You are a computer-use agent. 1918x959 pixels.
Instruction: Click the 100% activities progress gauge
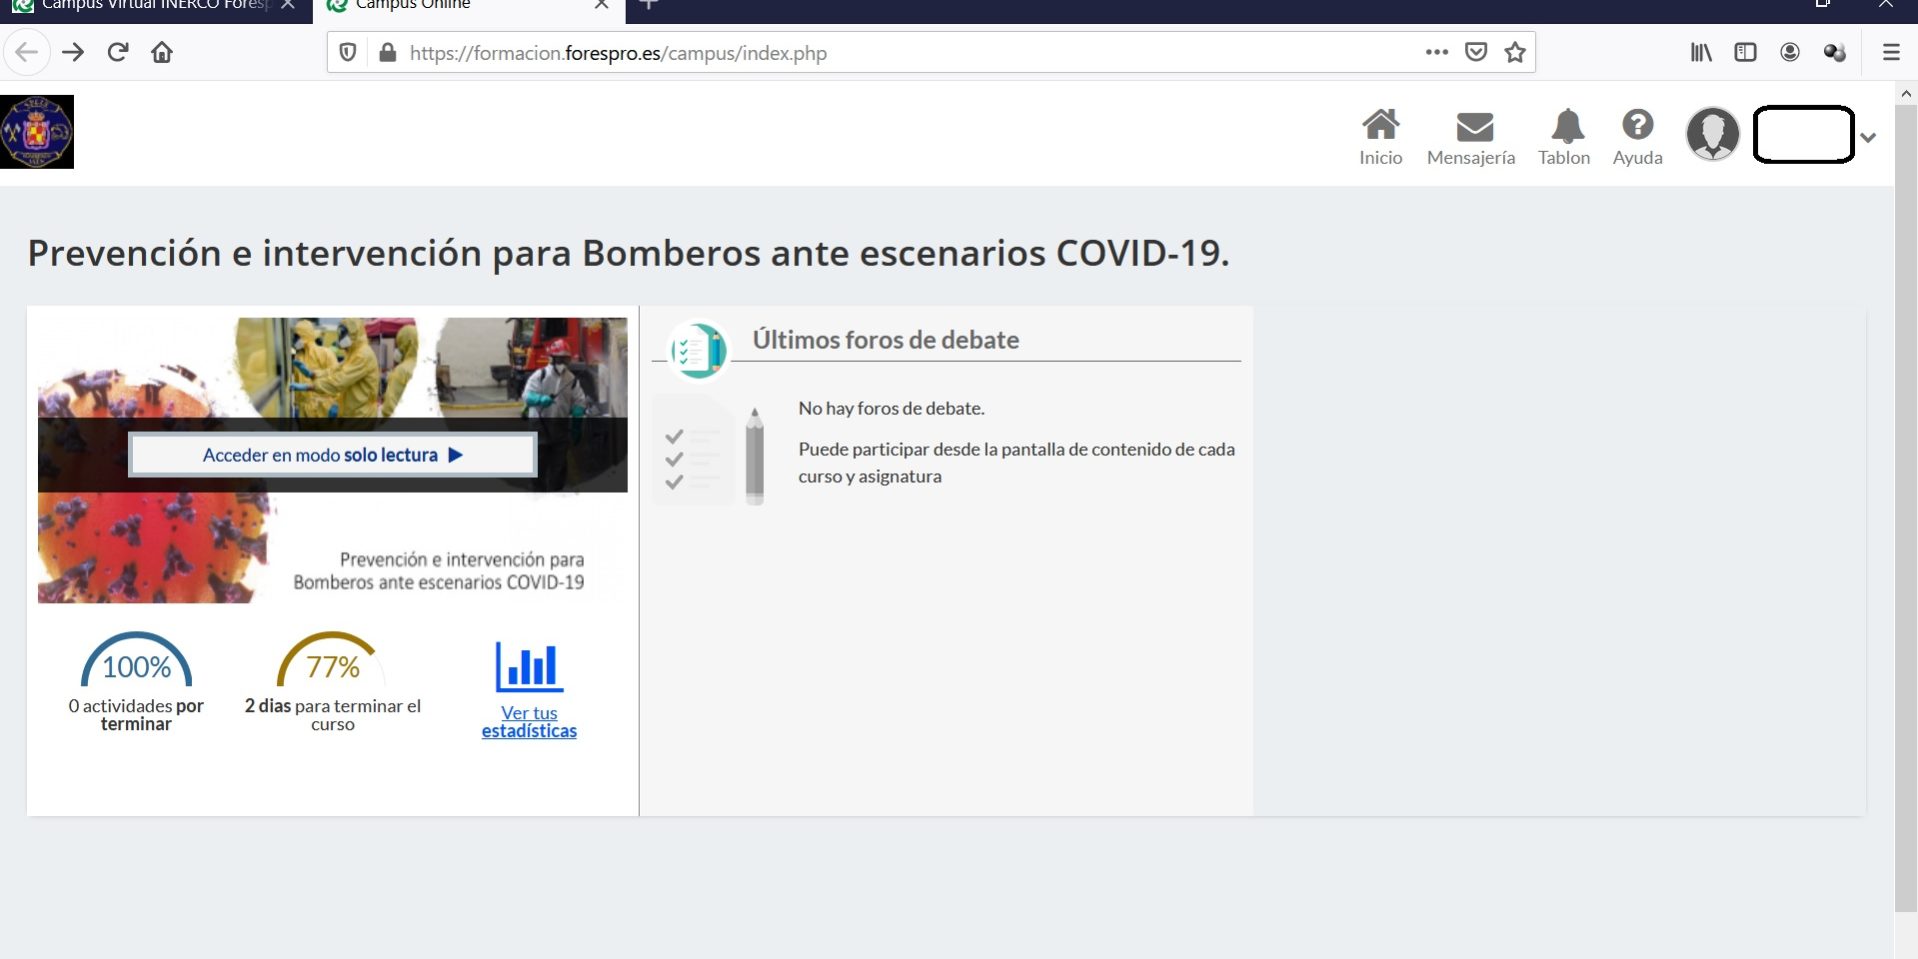click(x=136, y=664)
